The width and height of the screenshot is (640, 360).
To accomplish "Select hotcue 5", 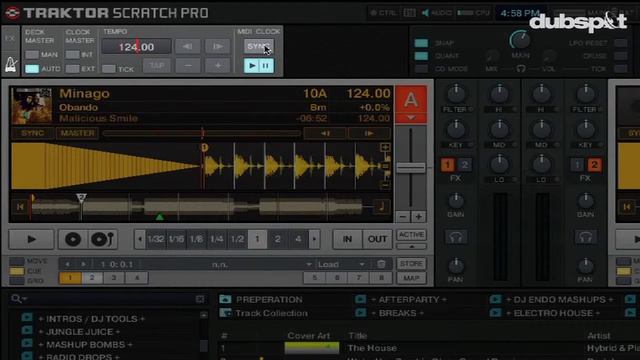I will tap(315, 278).
